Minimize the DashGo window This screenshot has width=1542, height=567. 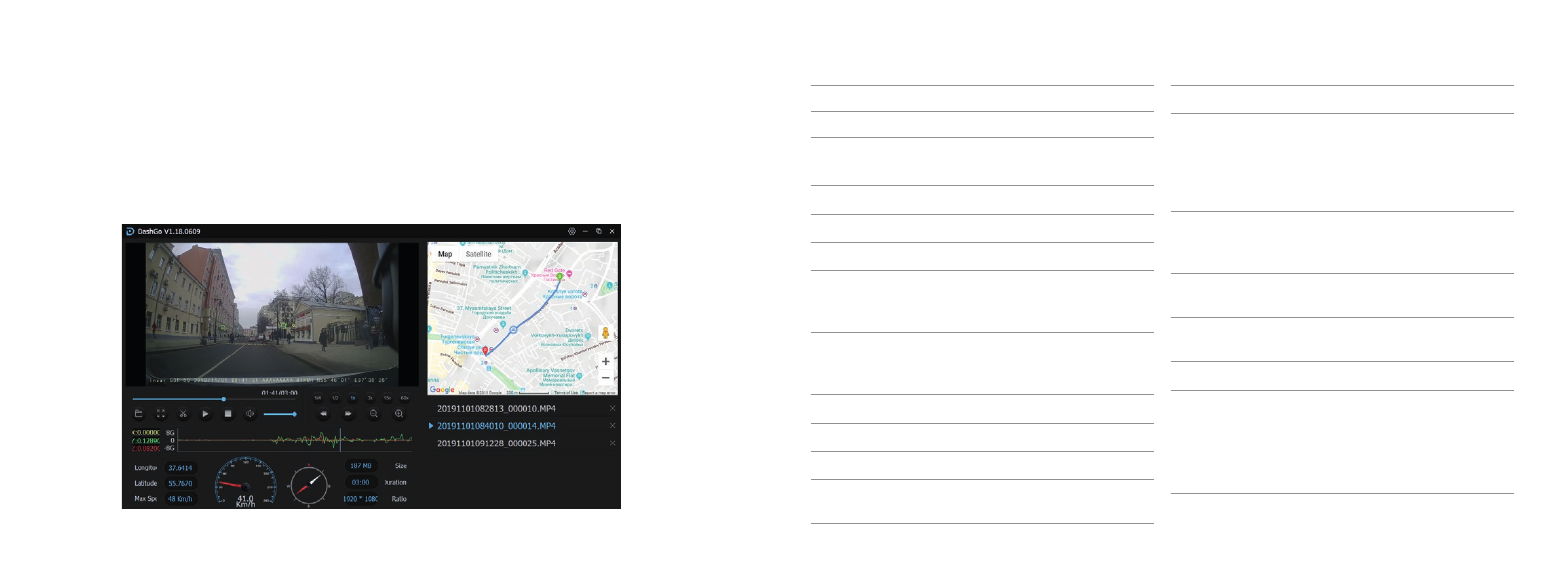pyautogui.click(x=585, y=231)
